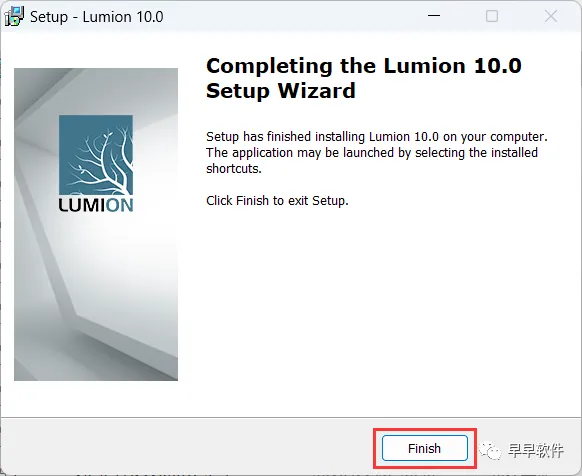Minimize the Lumion Setup window
The image size is (582, 476).
[434, 16]
